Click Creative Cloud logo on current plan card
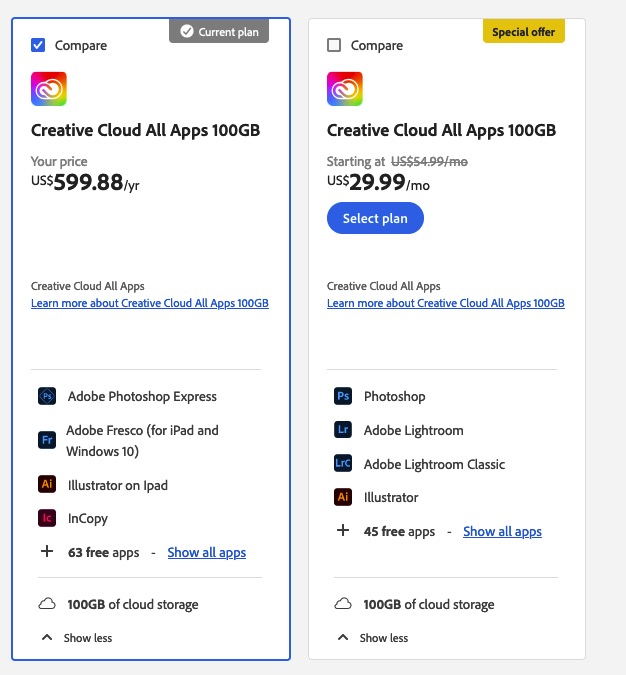This screenshot has width=626, height=675. tap(49, 89)
